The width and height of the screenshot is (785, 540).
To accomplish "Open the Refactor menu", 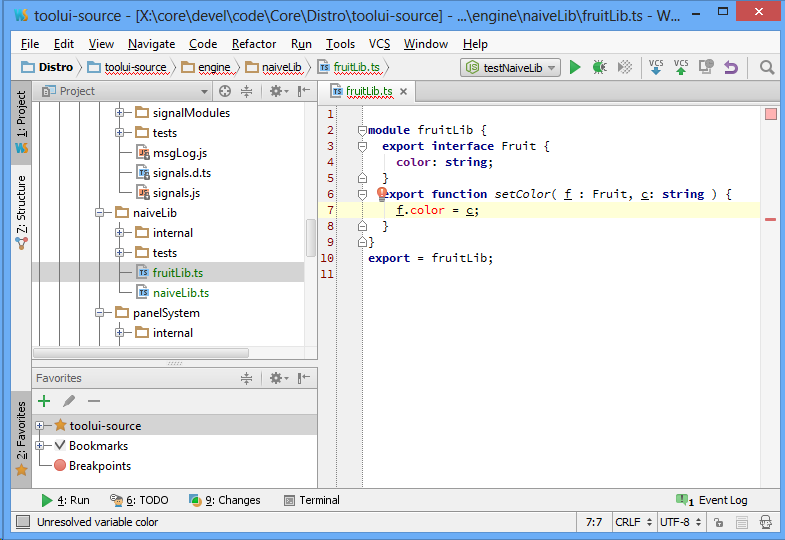I will (254, 44).
